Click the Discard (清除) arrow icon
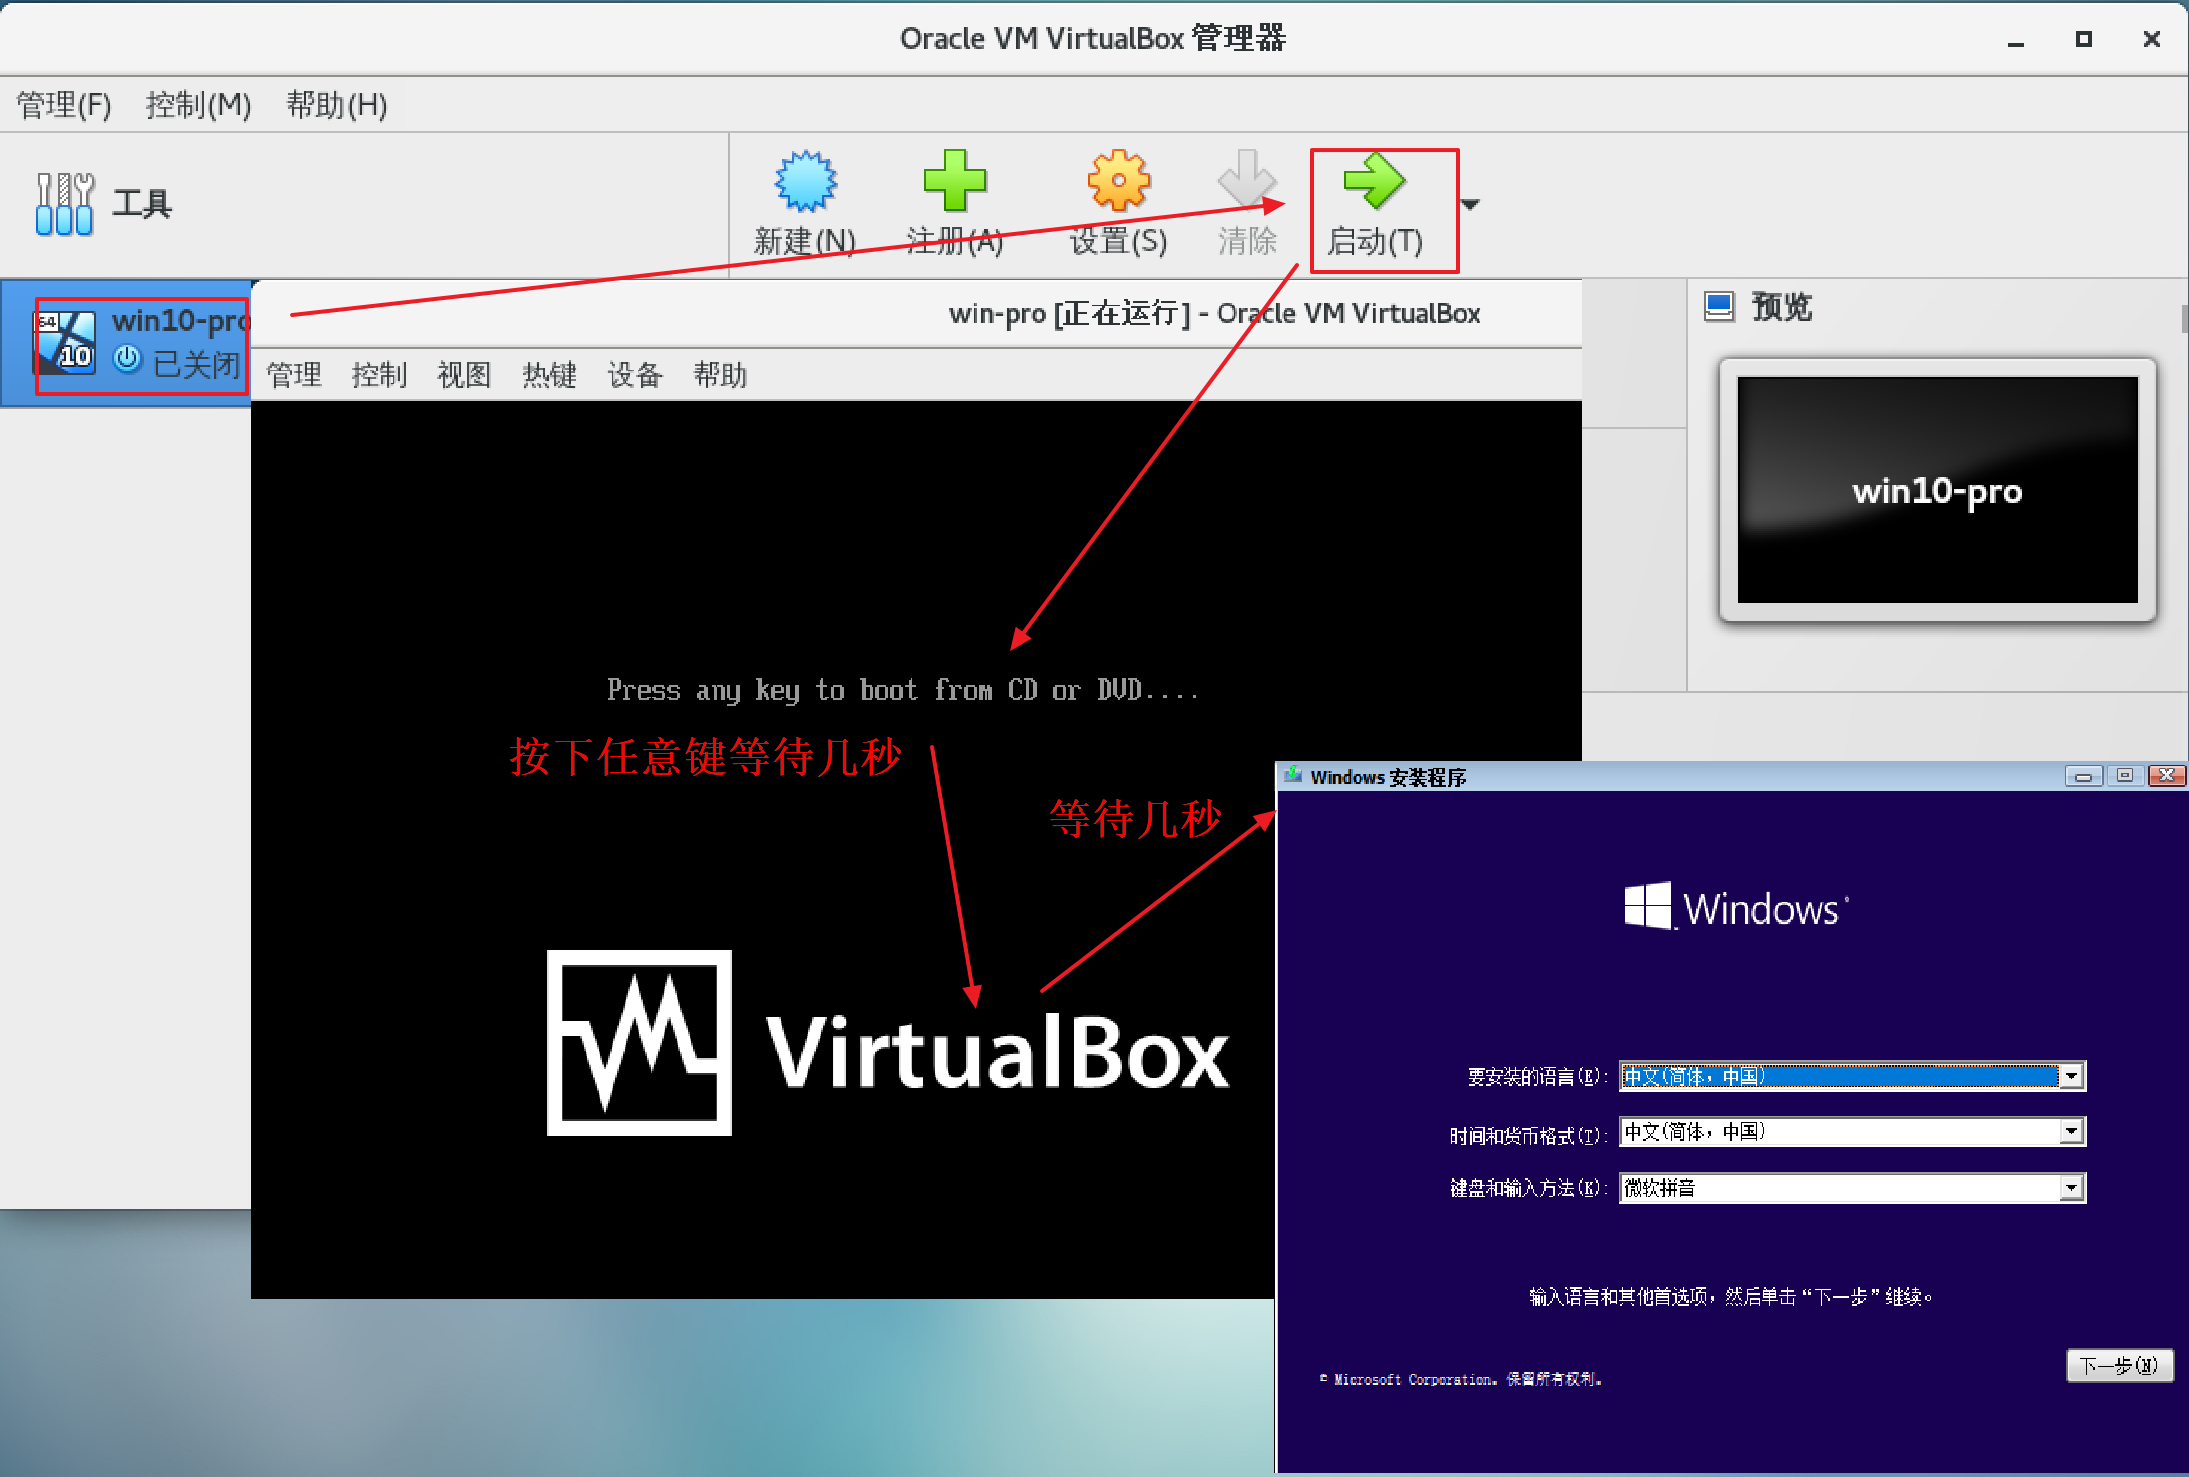 point(1246,182)
